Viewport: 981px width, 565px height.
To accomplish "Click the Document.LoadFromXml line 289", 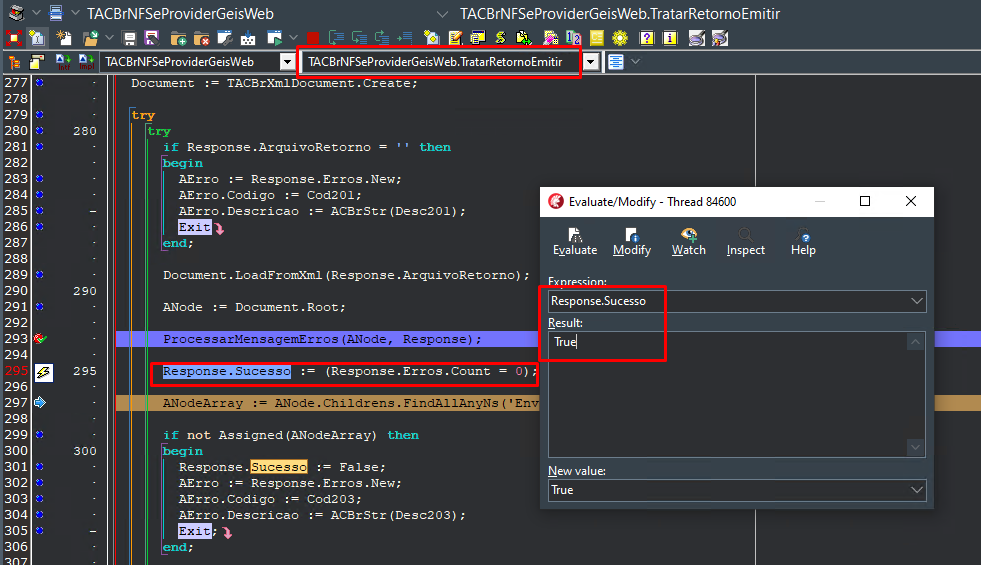I will coord(346,275).
